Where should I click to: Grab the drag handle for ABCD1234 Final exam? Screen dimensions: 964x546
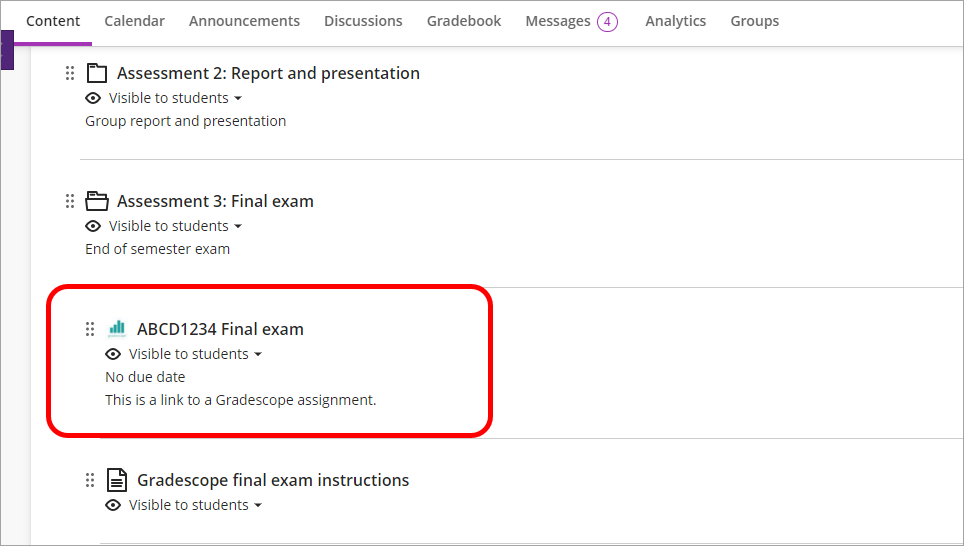tap(90, 329)
